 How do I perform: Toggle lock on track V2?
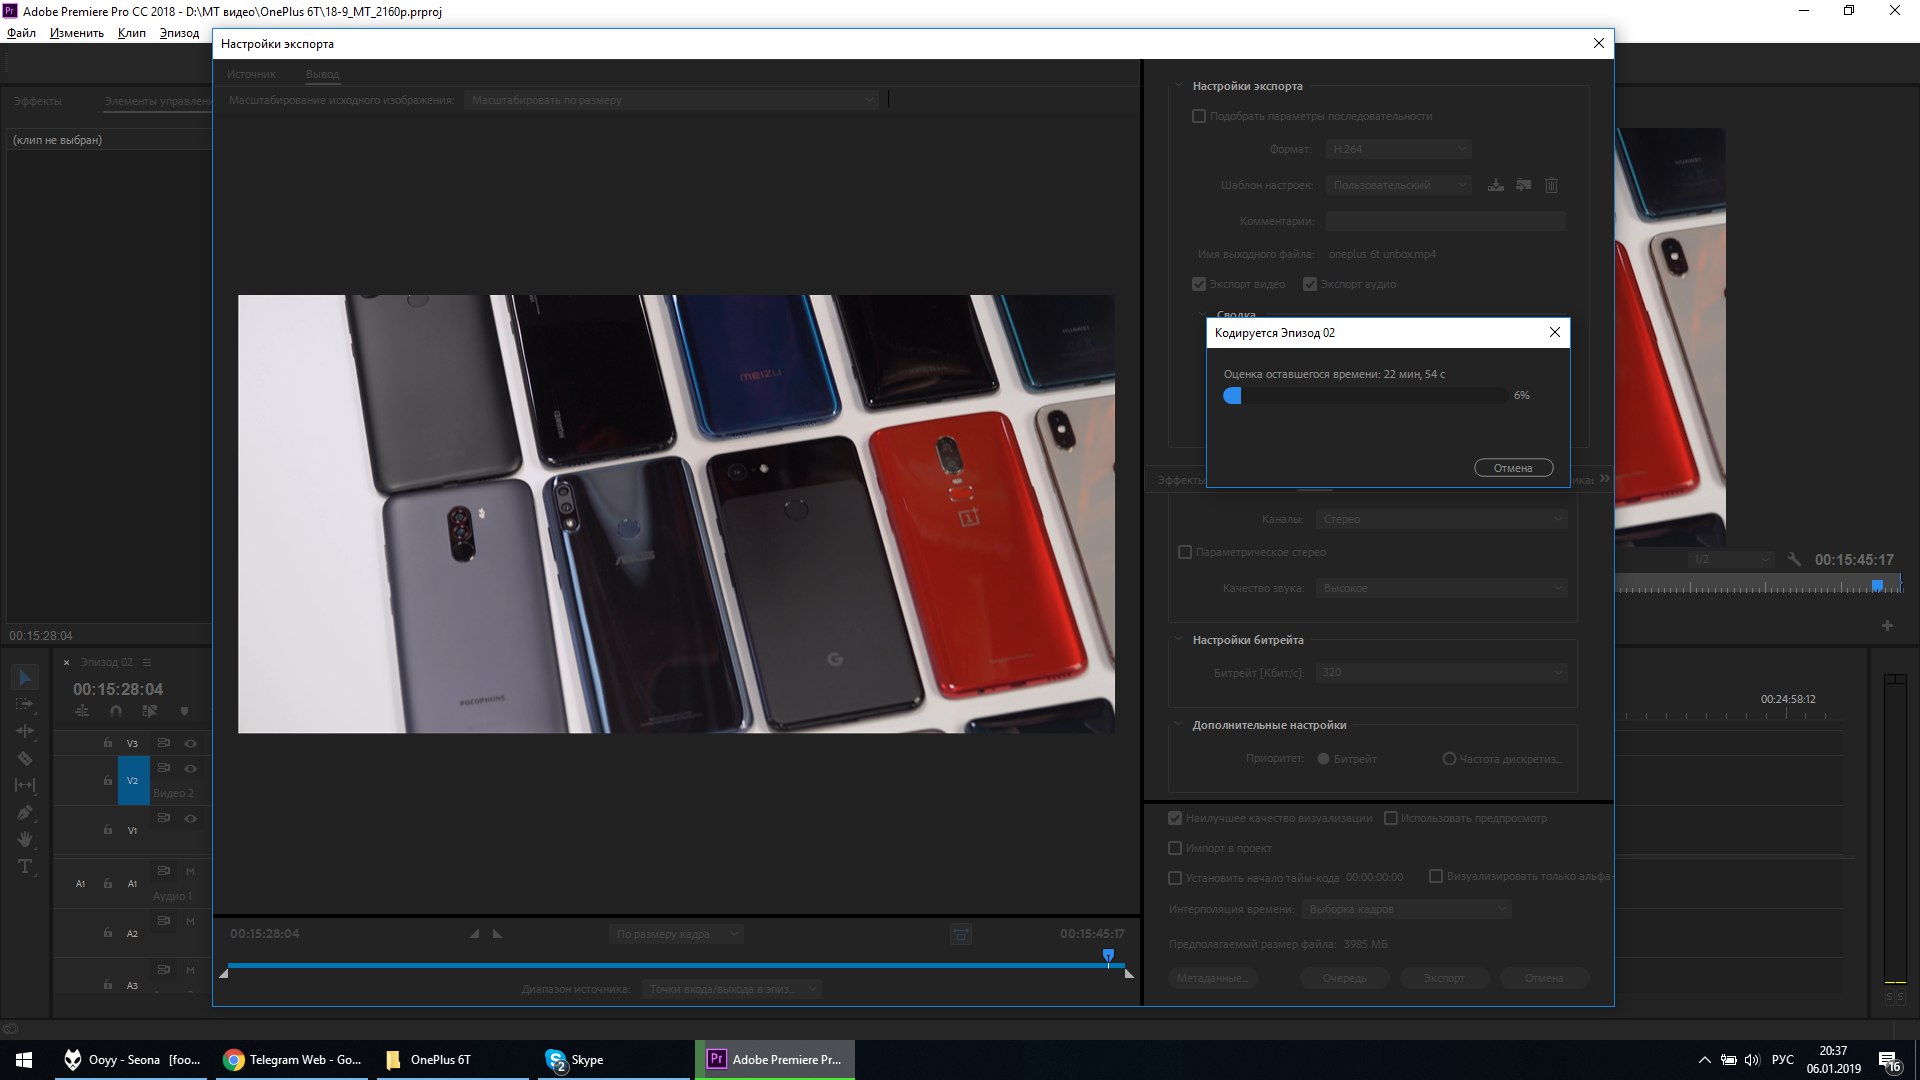[108, 780]
